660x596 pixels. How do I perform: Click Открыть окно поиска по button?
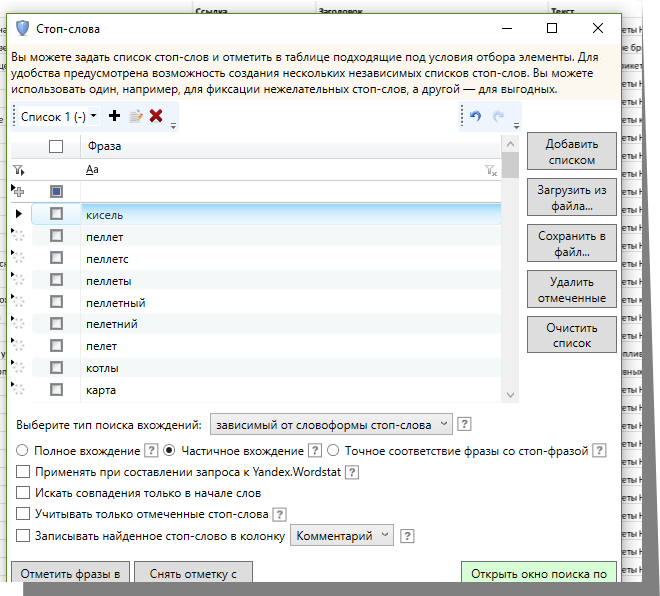(x=539, y=572)
